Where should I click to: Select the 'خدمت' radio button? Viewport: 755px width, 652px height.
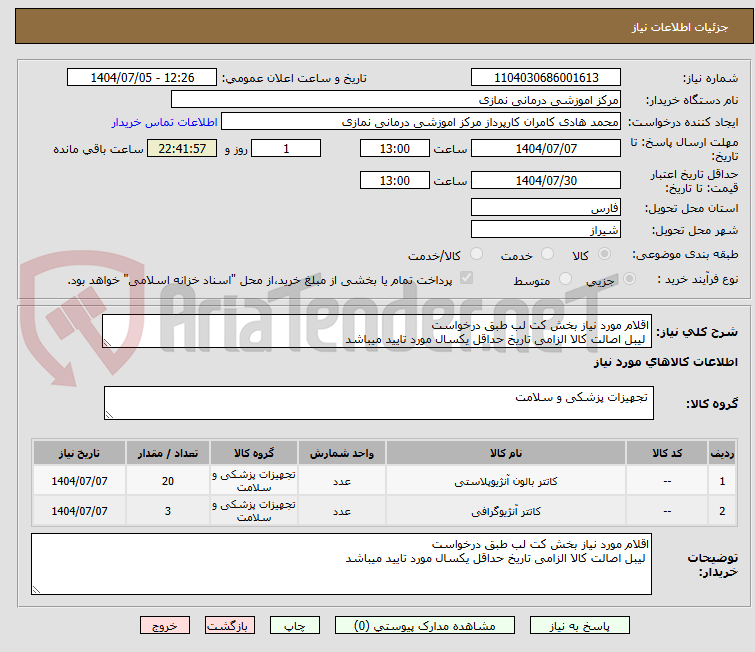pos(547,254)
